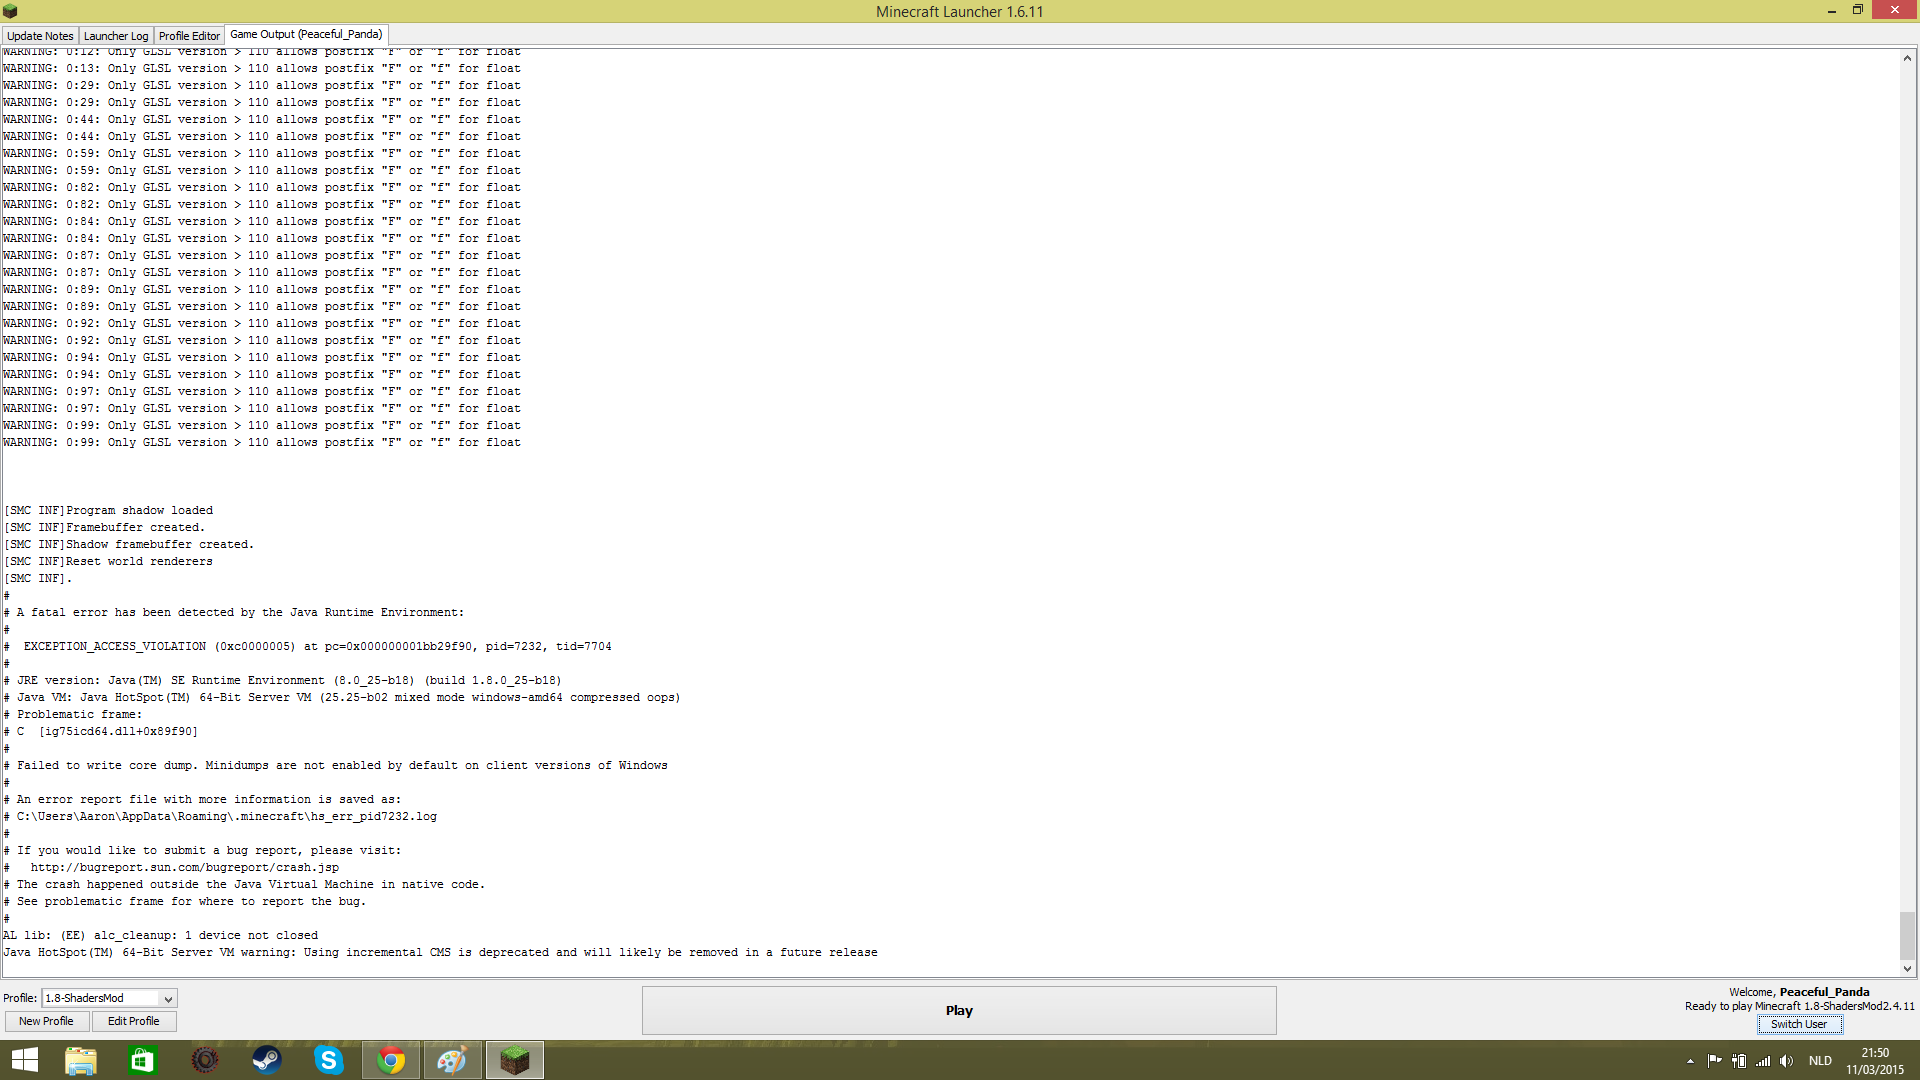This screenshot has height=1080, width=1920.
Task: Click 'Shadow framebuffer created.' log line
Action: coord(129,545)
